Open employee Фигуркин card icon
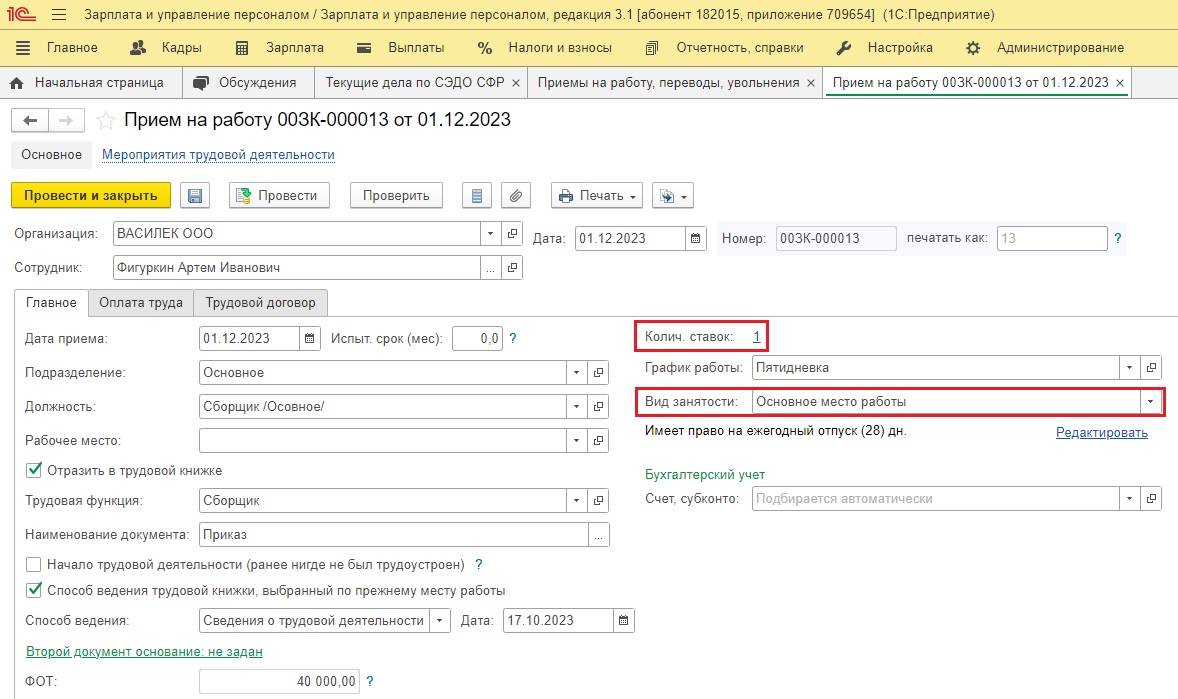Image resolution: width=1178 pixels, height=699 pixels. tap(512, 268)
